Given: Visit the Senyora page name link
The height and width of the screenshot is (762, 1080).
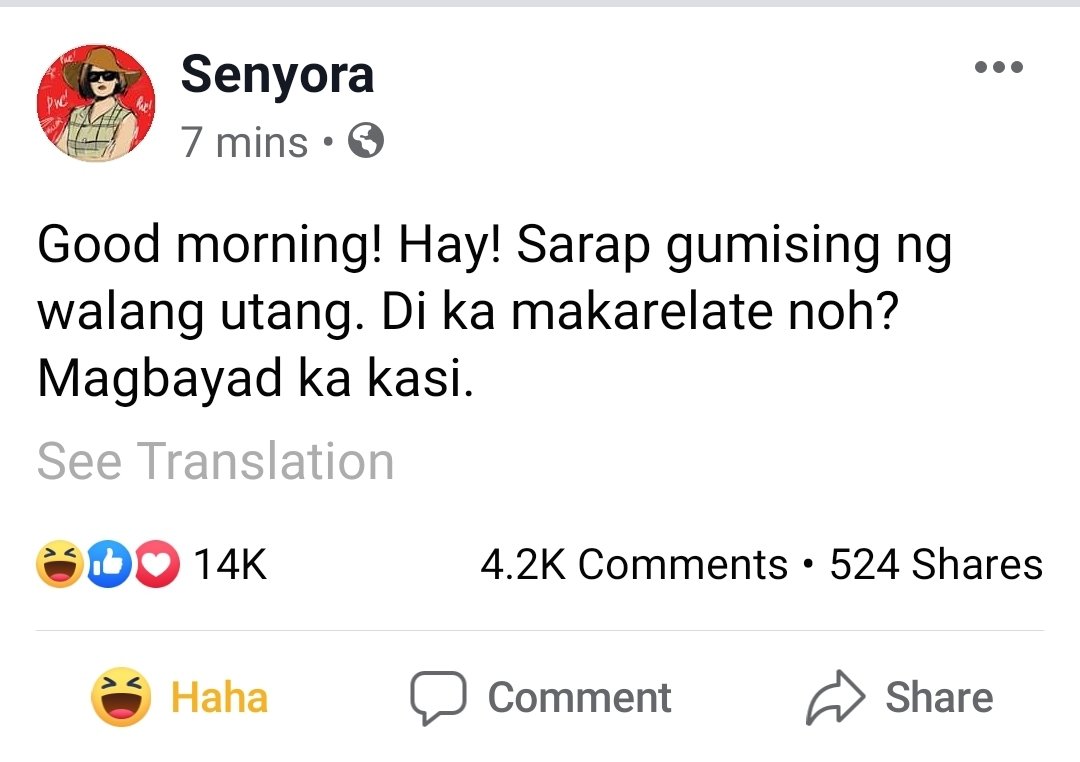Looking at the screenshot, I should point(277,76).
